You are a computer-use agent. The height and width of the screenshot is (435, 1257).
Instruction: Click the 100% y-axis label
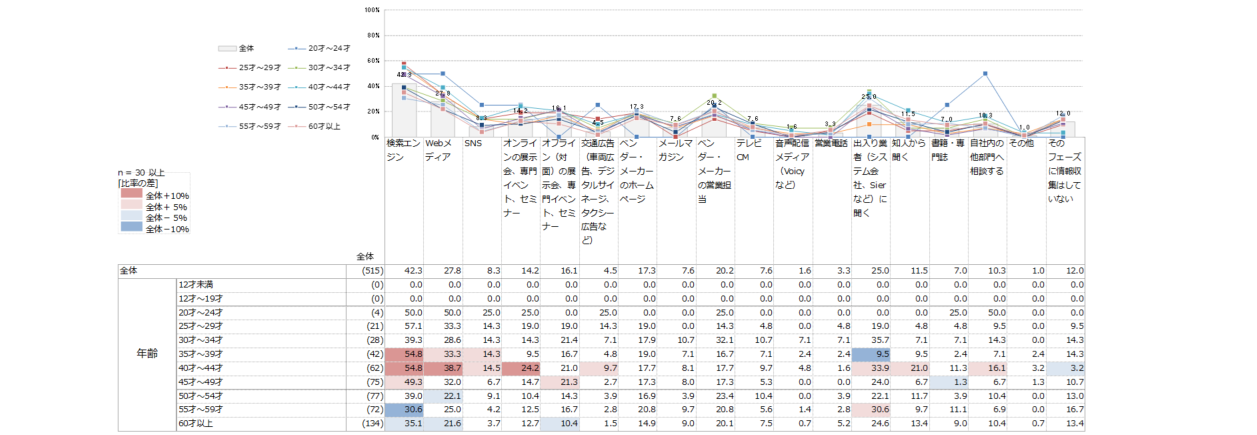coord(371,10)
